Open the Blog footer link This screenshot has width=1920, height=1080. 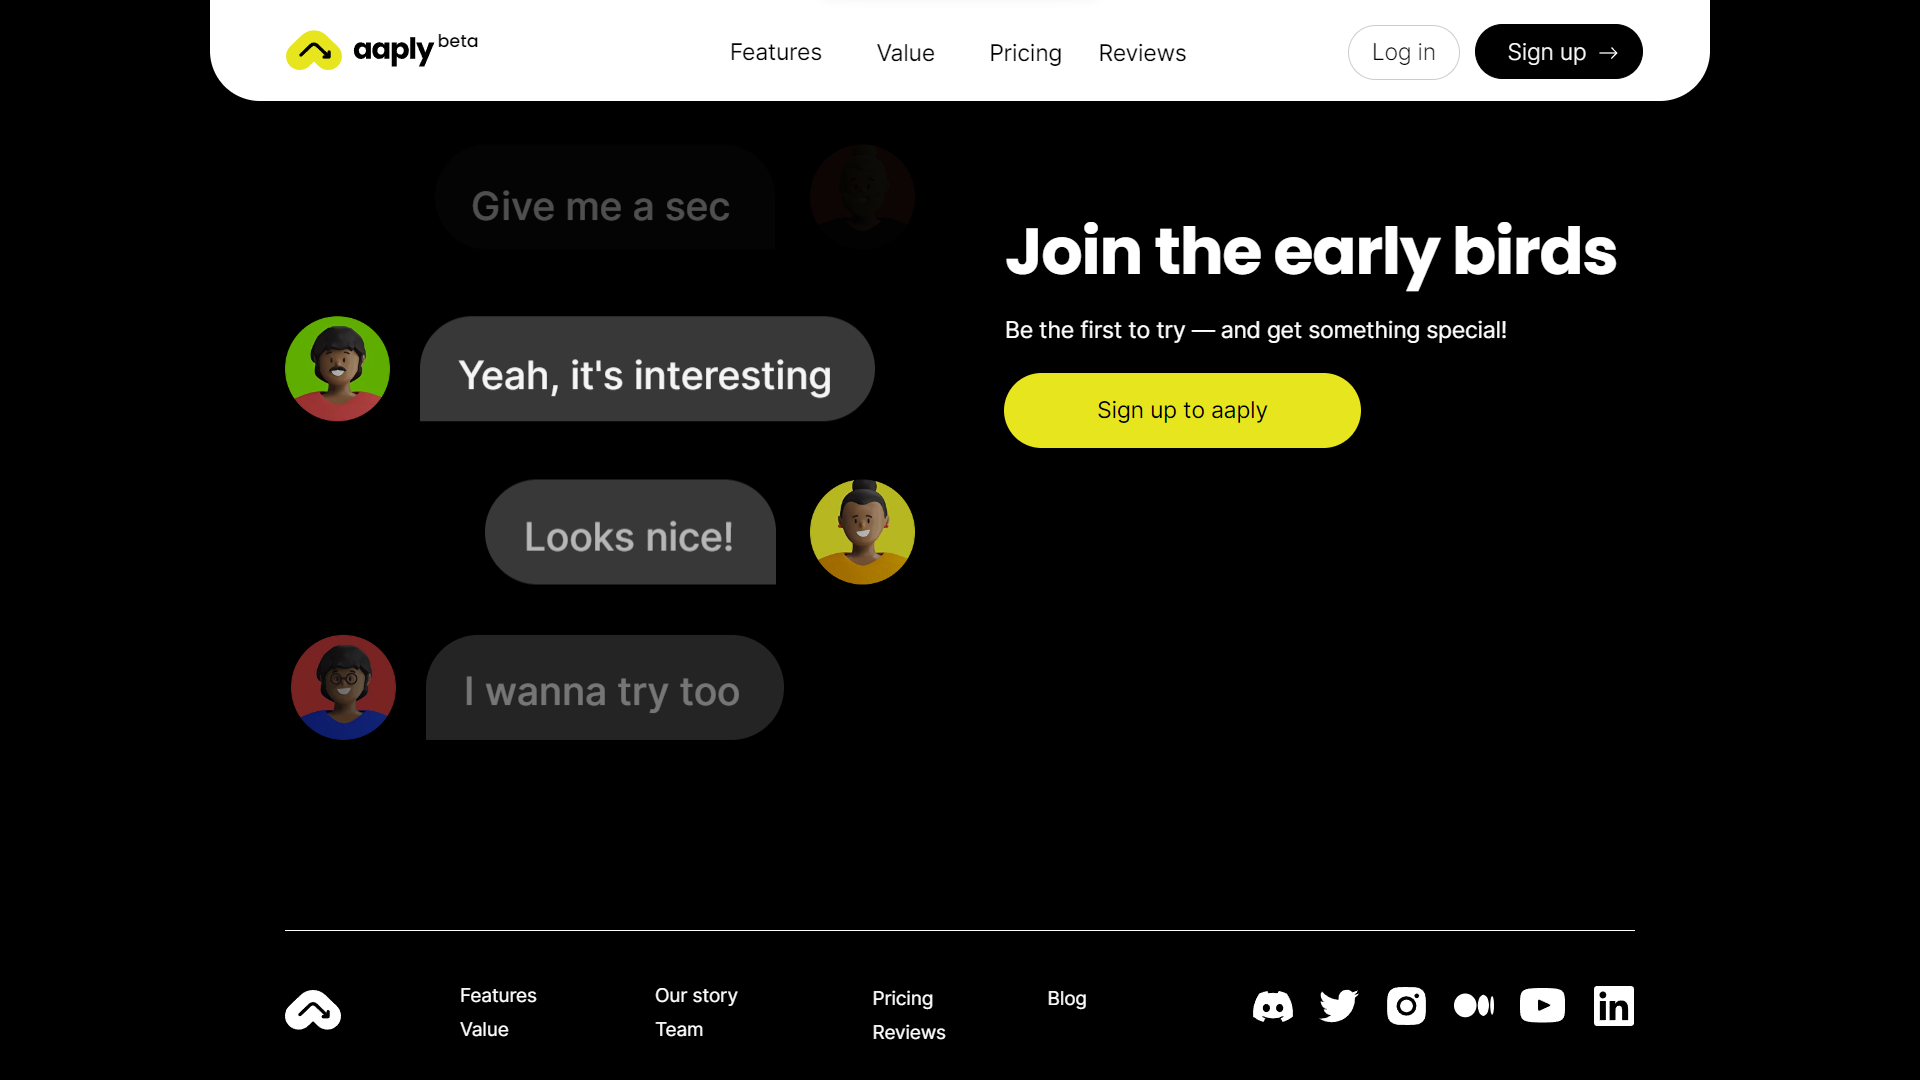(1066, 998)
